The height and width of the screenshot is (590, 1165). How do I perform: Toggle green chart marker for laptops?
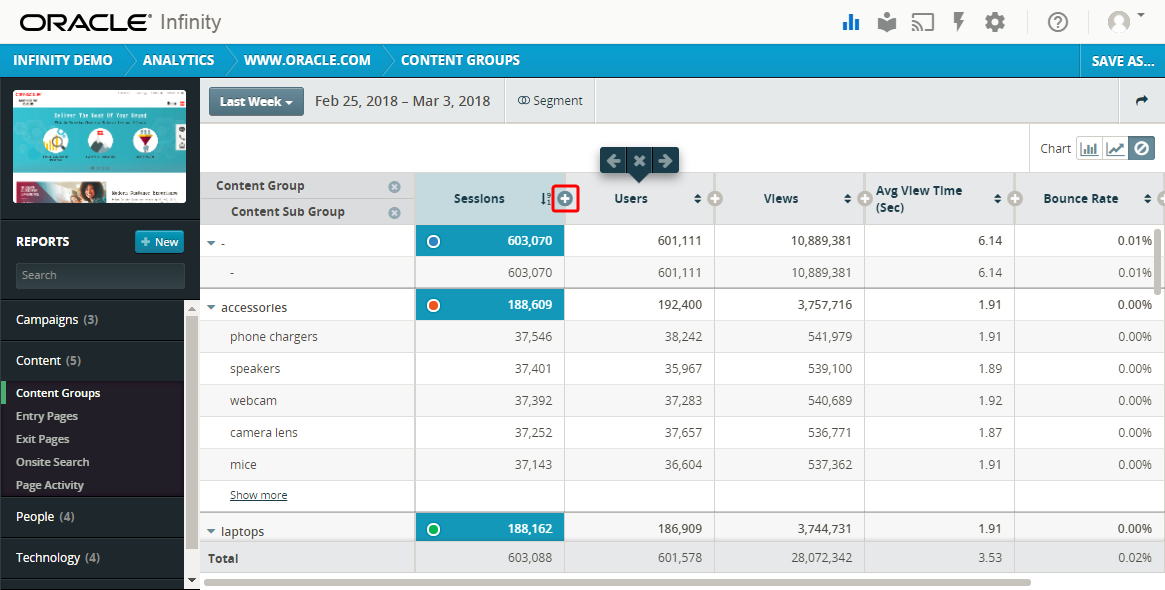[434, 529]
